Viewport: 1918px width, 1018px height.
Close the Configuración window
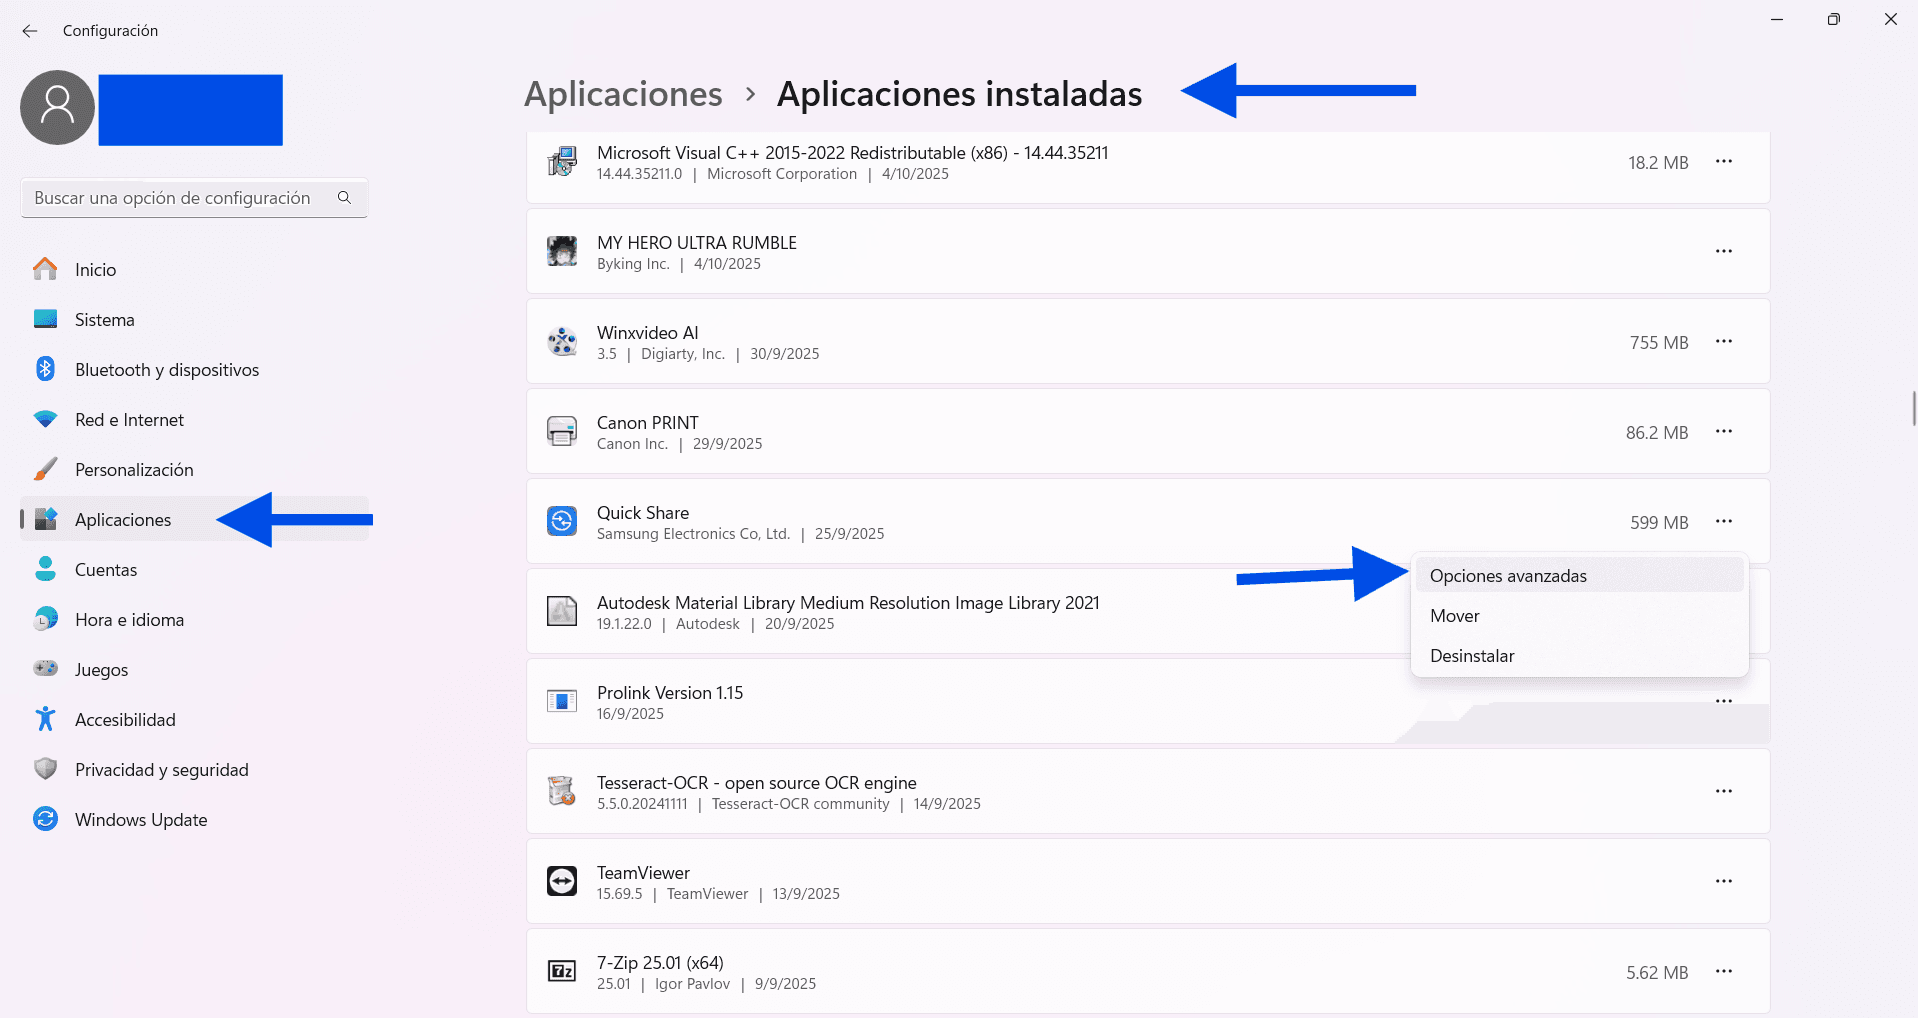pos(1890,19)
